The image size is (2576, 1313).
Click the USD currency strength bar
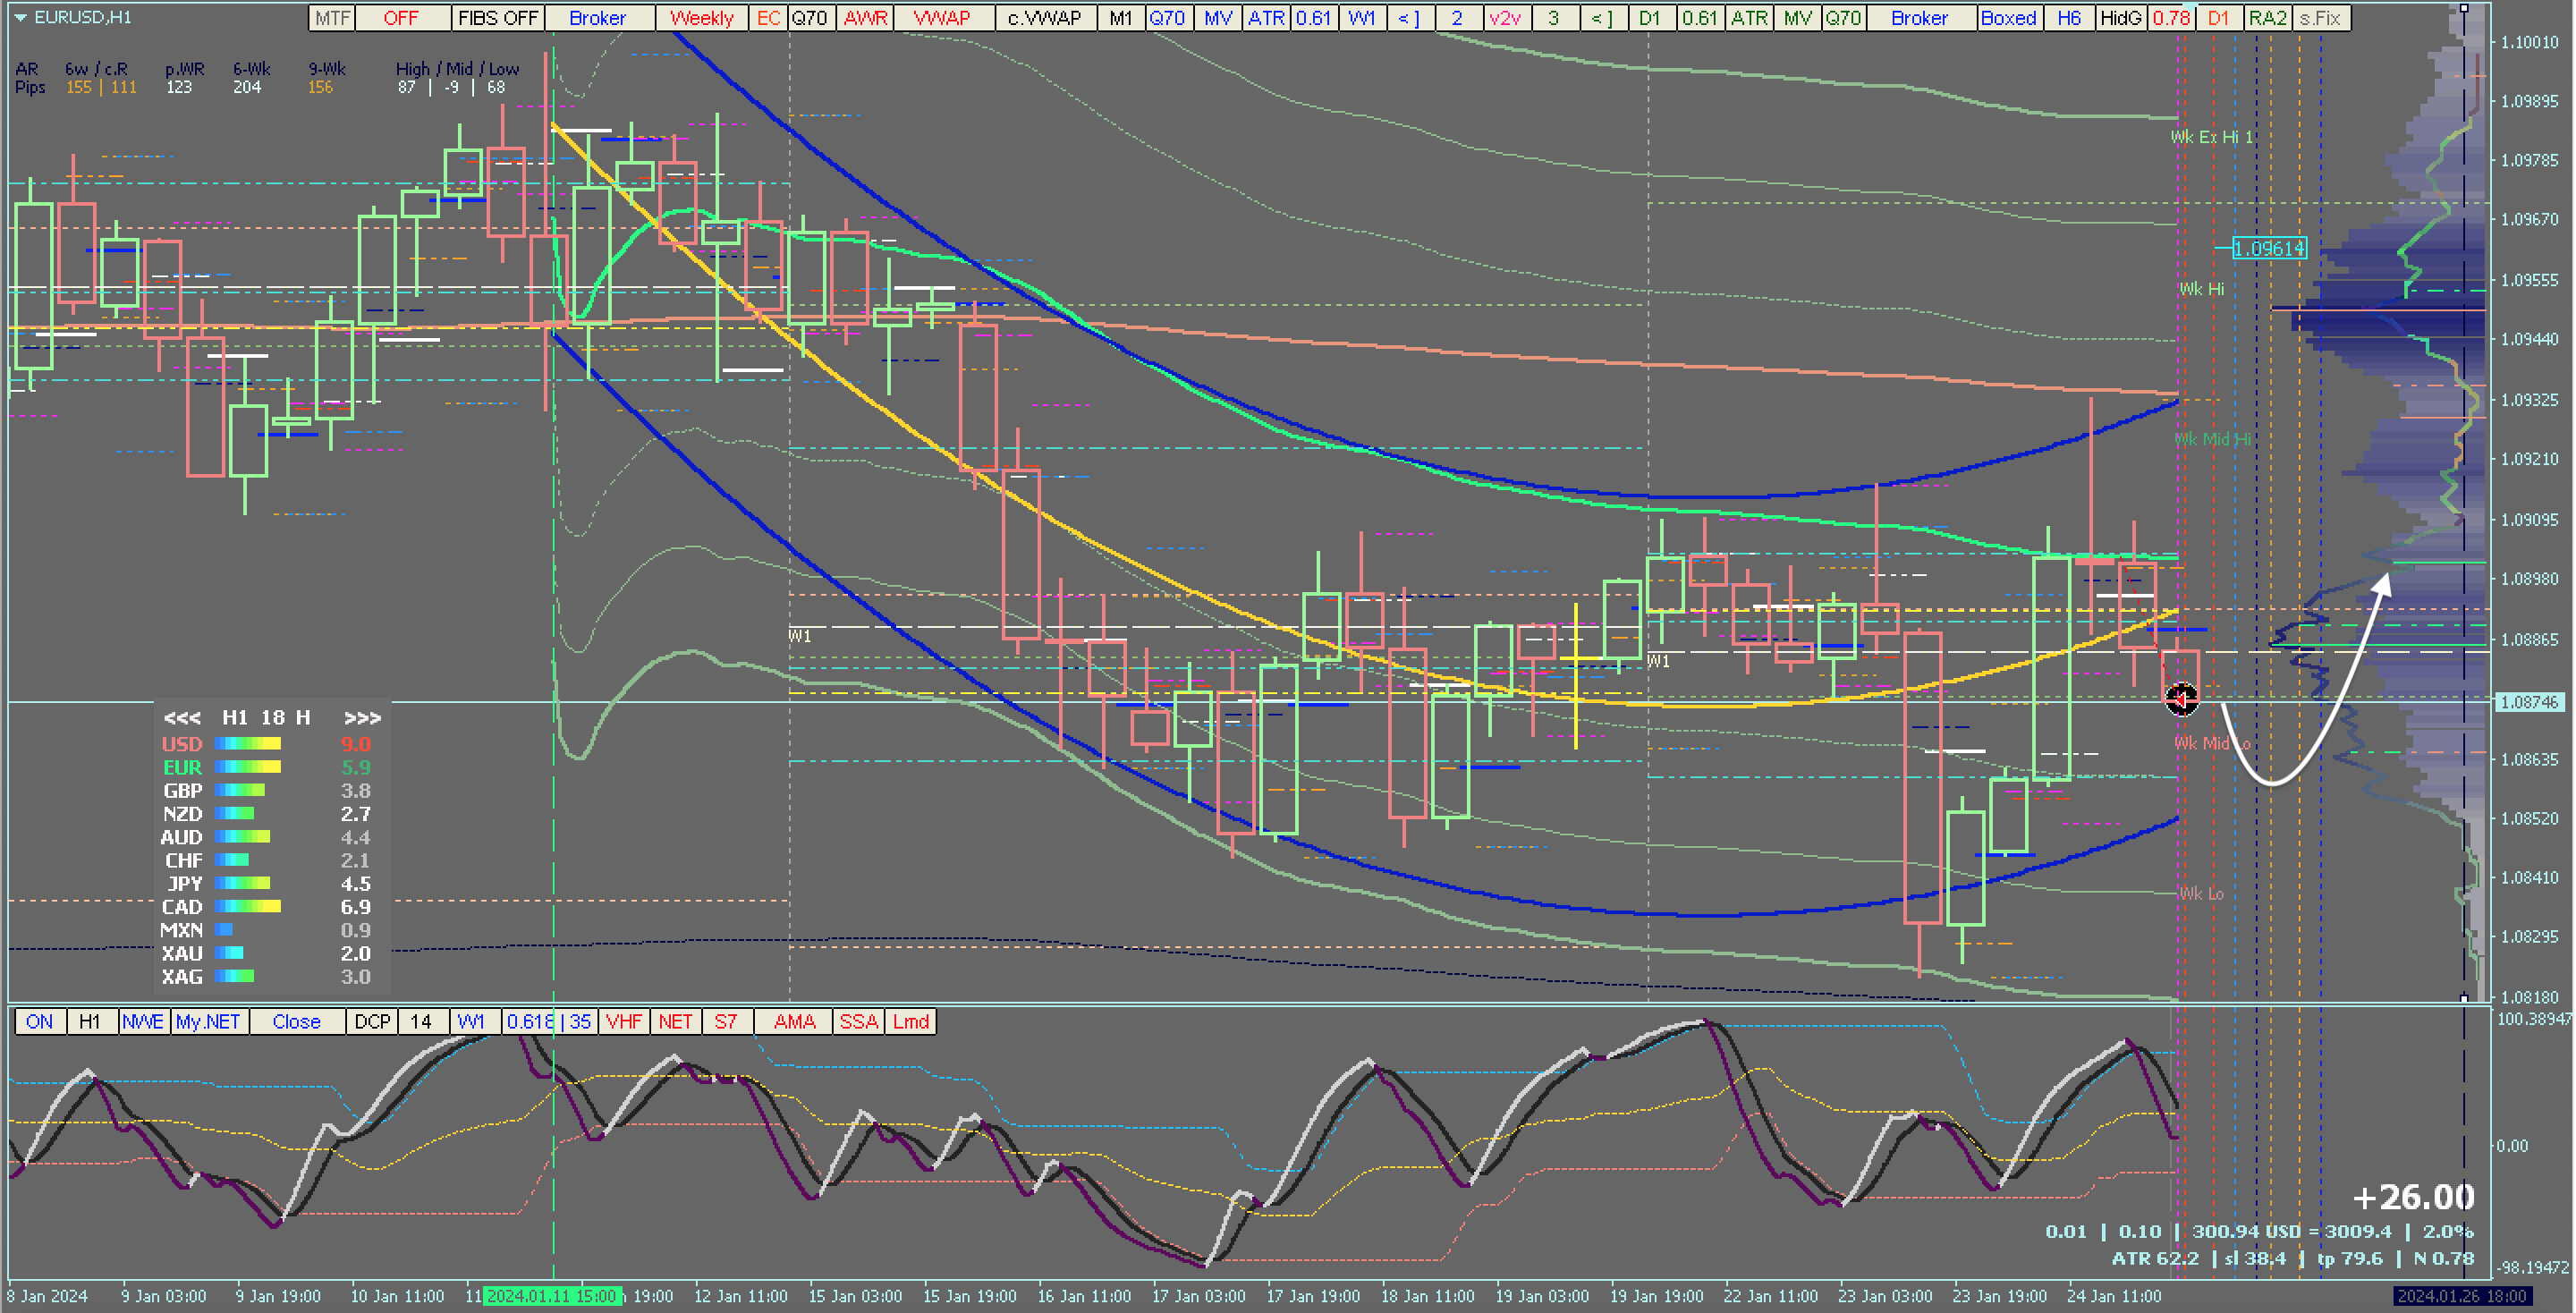[x=247, y=744]
